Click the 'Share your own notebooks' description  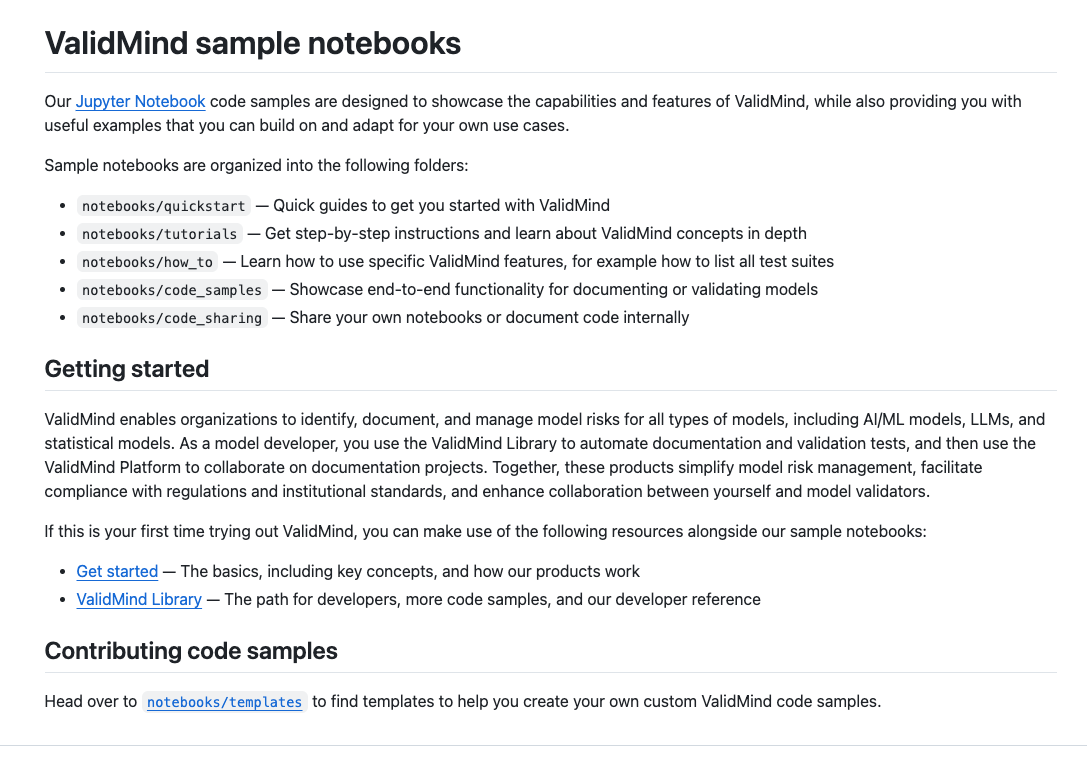pos(489,317)
